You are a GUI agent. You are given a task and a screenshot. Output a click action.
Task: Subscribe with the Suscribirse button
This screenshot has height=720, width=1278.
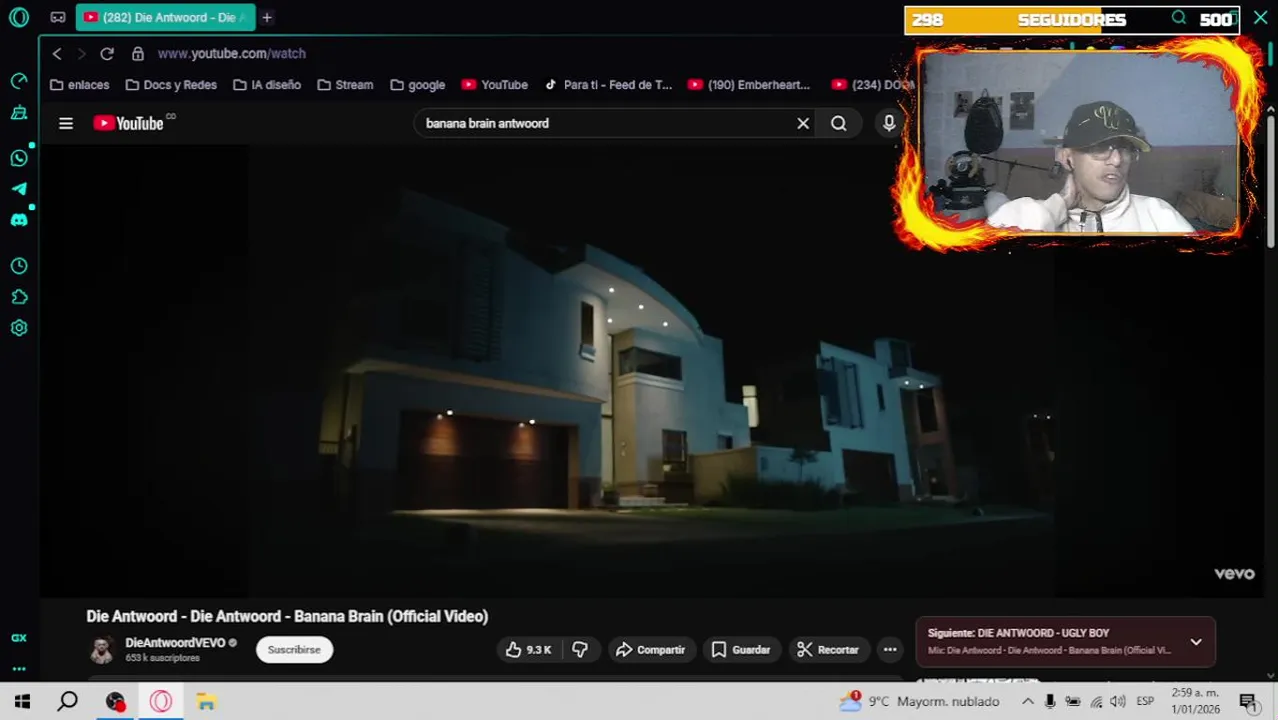294,650
